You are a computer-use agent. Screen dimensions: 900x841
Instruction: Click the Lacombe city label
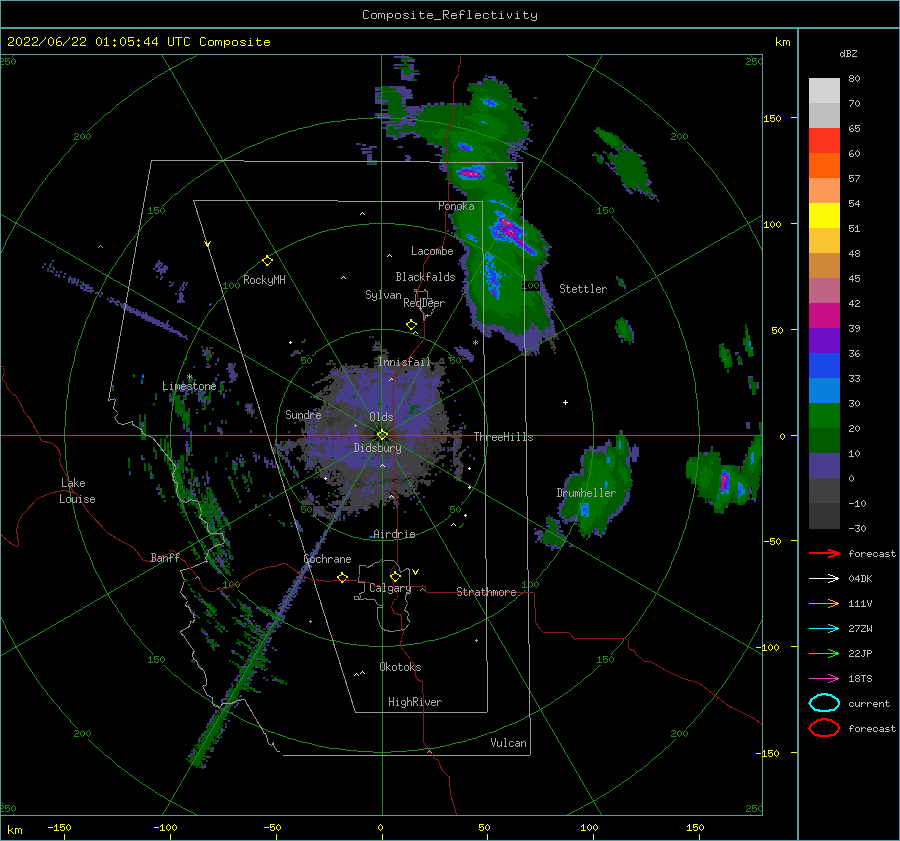432,251
